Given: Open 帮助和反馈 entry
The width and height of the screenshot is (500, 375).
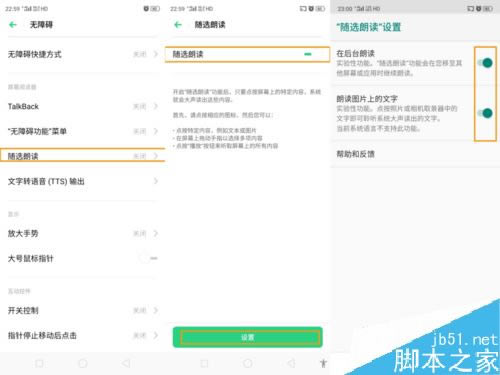Looking at the screenshot, I should point(415,154).
